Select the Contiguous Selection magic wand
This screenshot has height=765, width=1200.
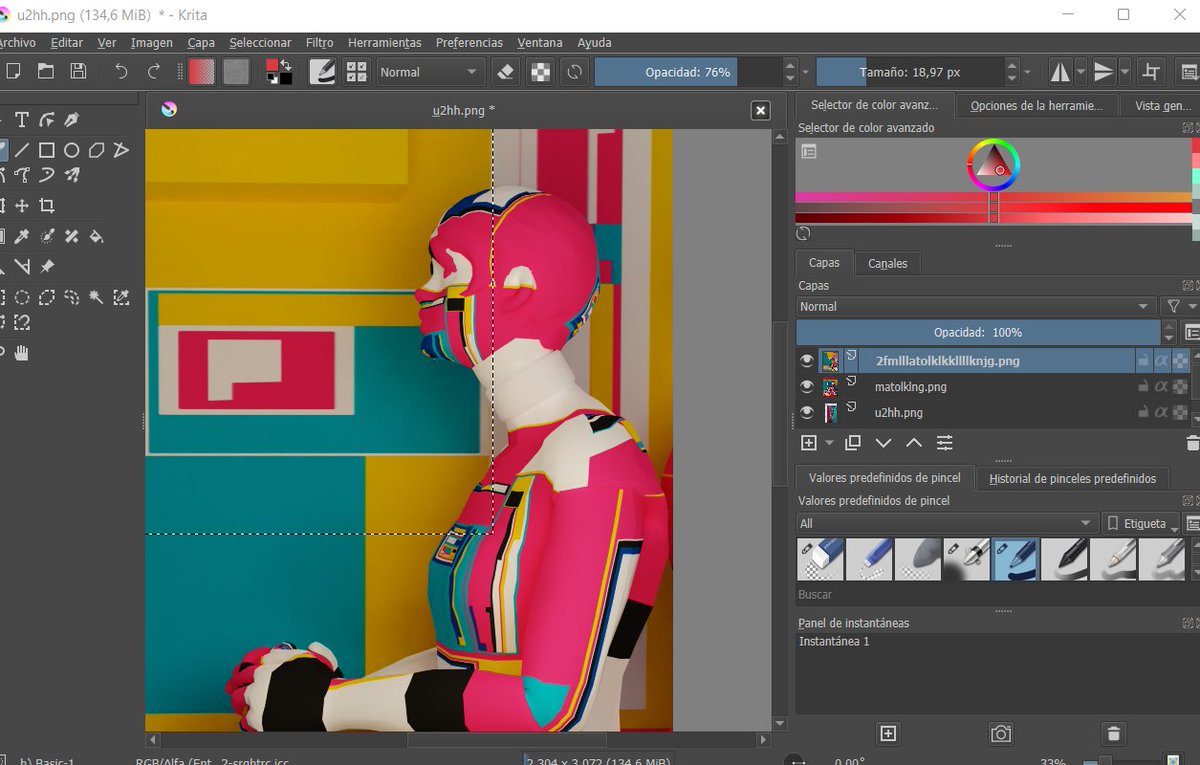(96, 297)
